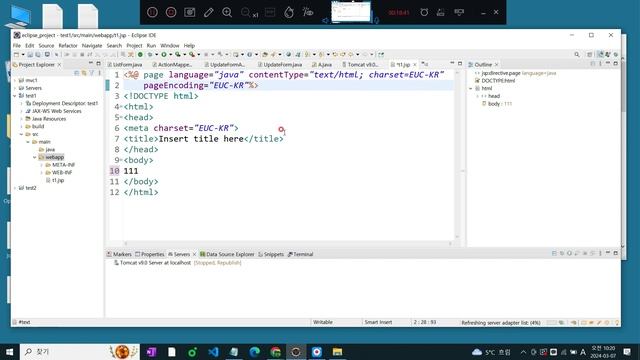Select jsp:directive.page in Outline
Screen dimensions: 640x360
coord(516,73)
